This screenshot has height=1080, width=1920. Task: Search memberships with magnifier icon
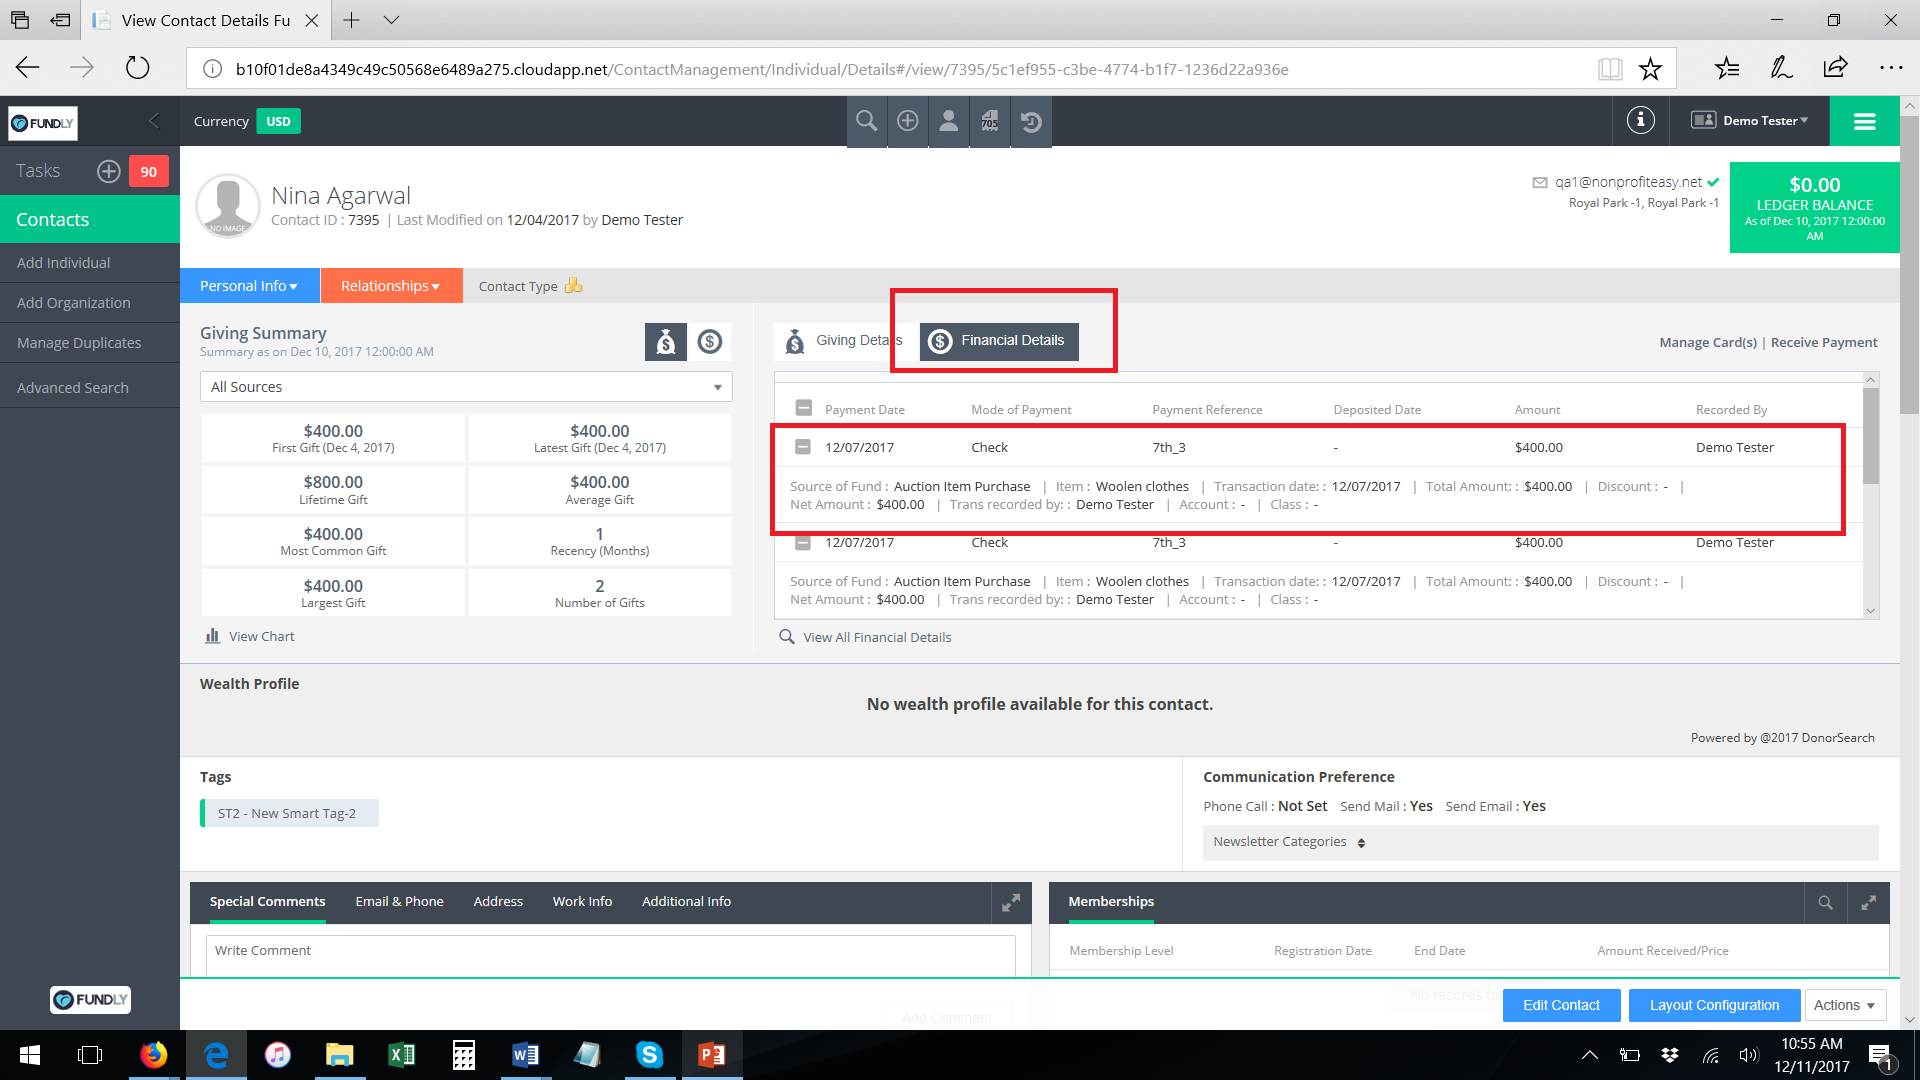point(1825,902)
